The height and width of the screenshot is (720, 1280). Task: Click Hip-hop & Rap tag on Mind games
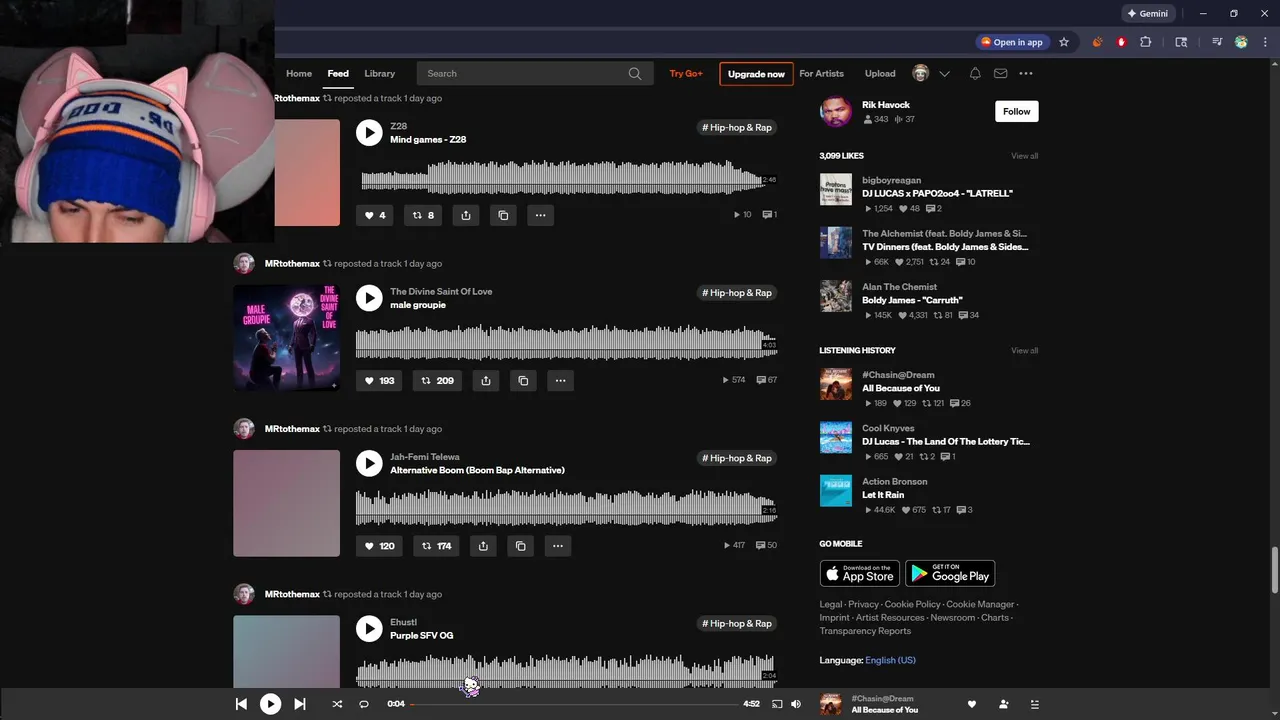tap(737, 128)
